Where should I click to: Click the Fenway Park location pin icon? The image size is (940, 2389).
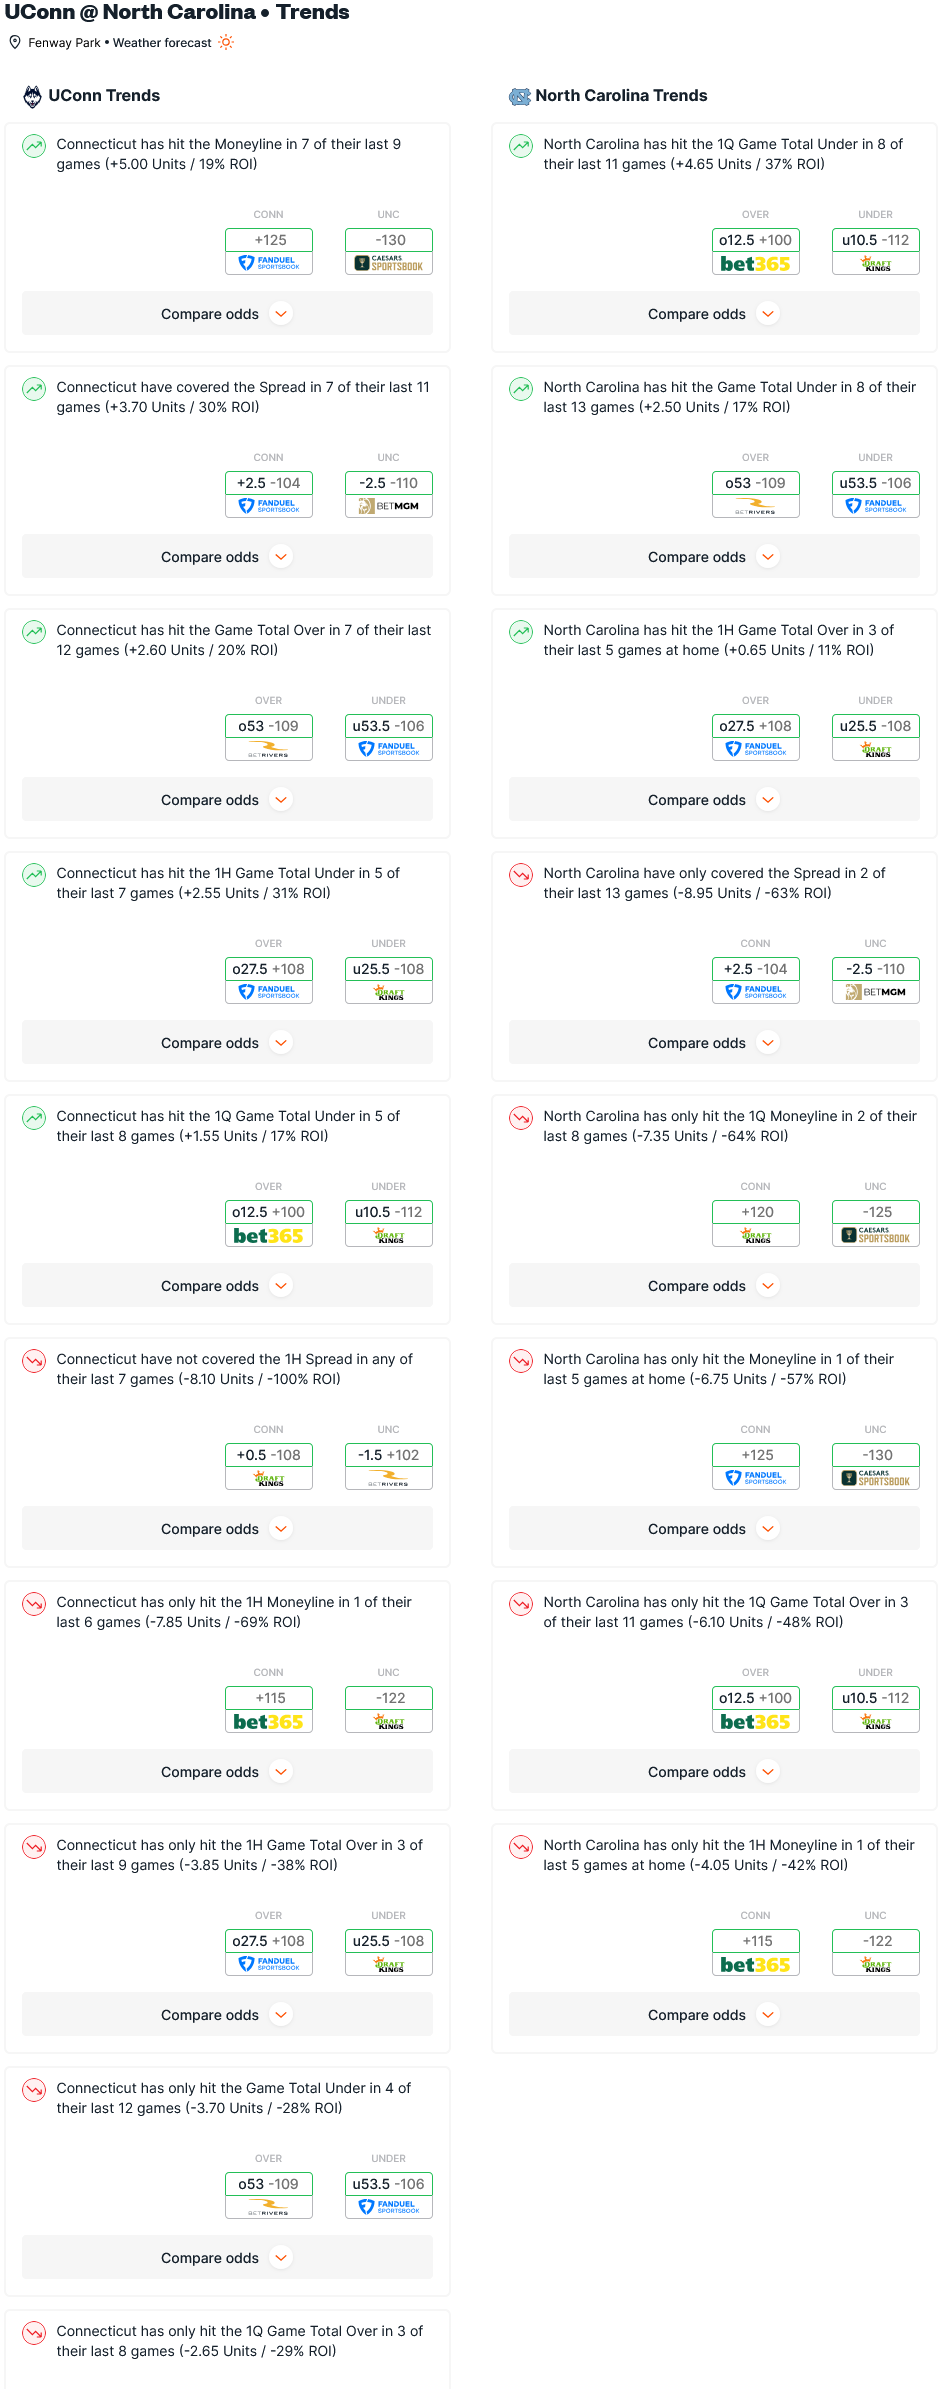(15, 42)
